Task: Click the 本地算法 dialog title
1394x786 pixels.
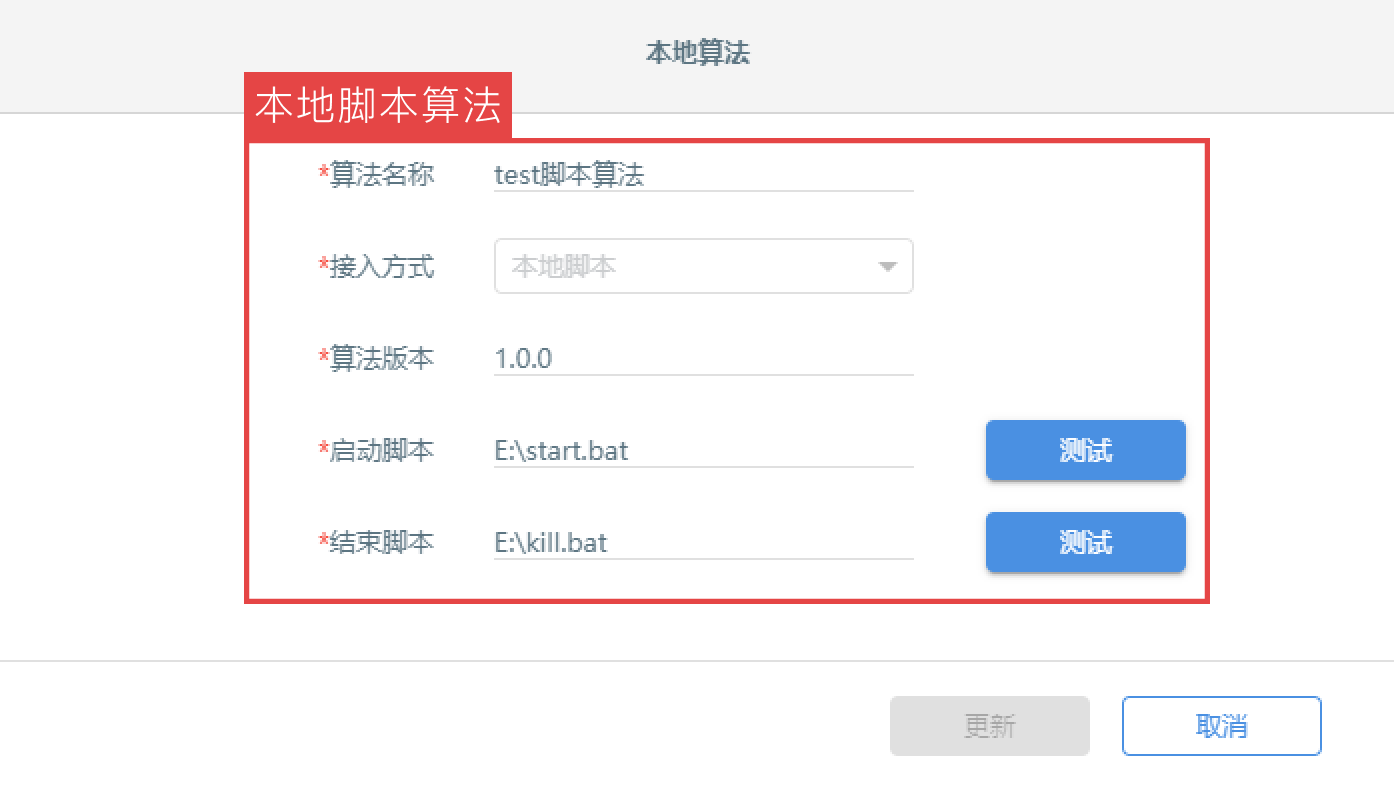Action: point(698,53)
